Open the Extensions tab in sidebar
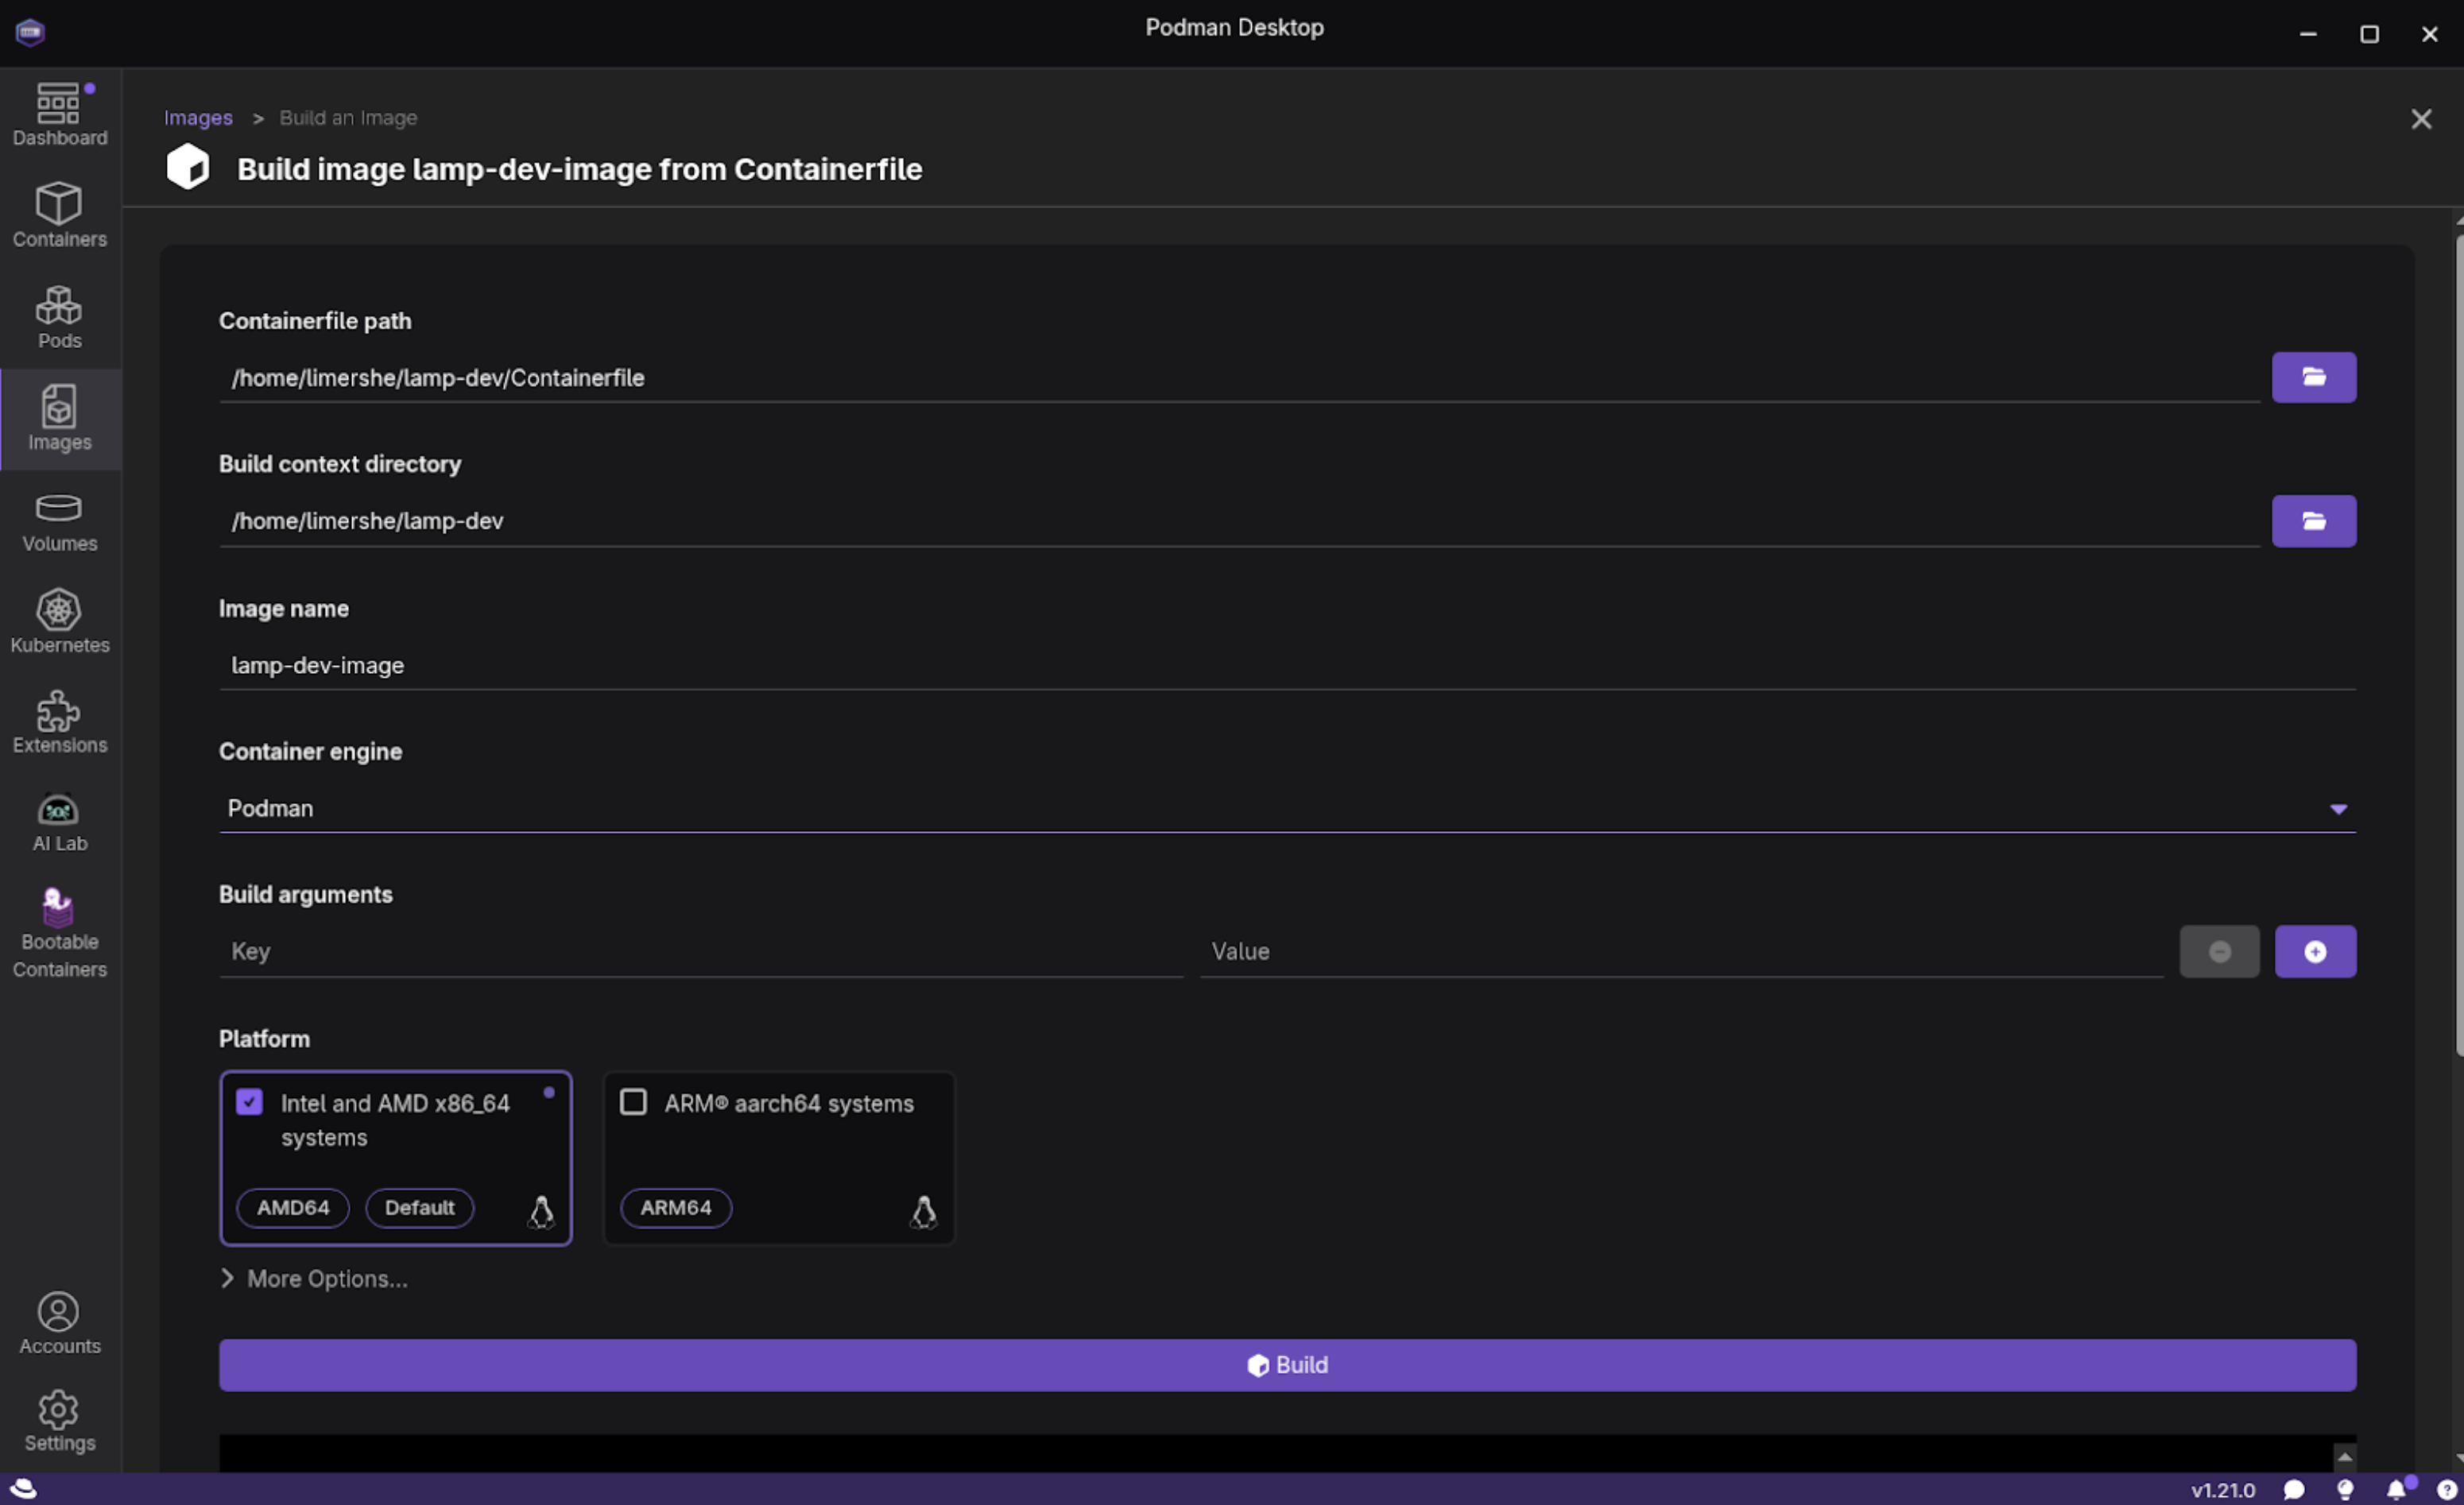Viewport: 2464px width, 1505px height. coord(59,722)
